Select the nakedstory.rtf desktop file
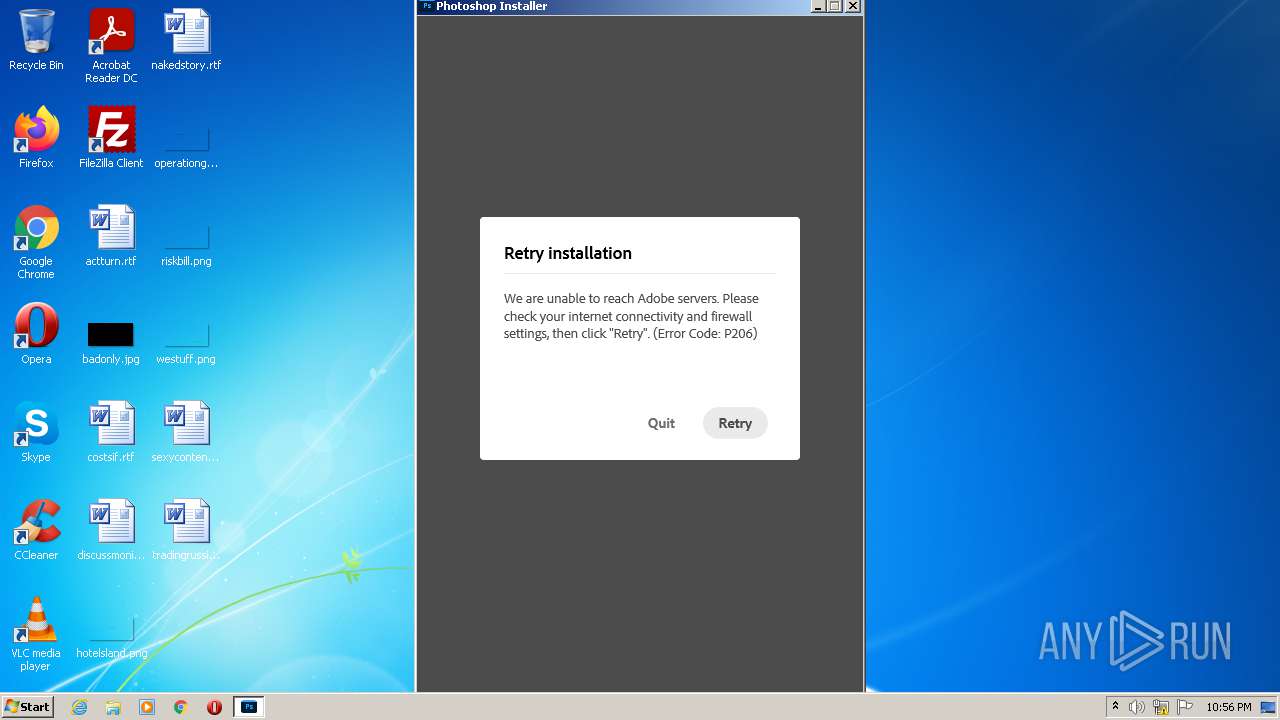Screen dimensions: 1280x720 [186, 40]
